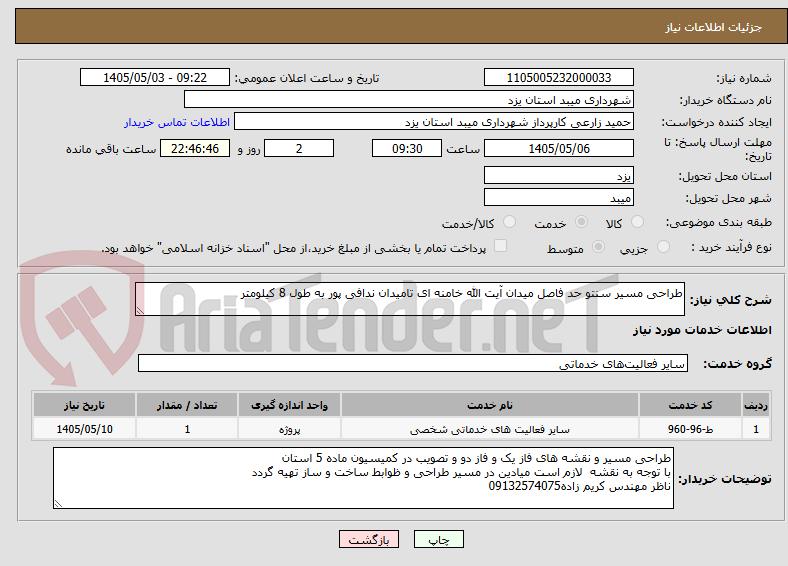Click the label شماره نیاز
788x566 pixels.
744,78
